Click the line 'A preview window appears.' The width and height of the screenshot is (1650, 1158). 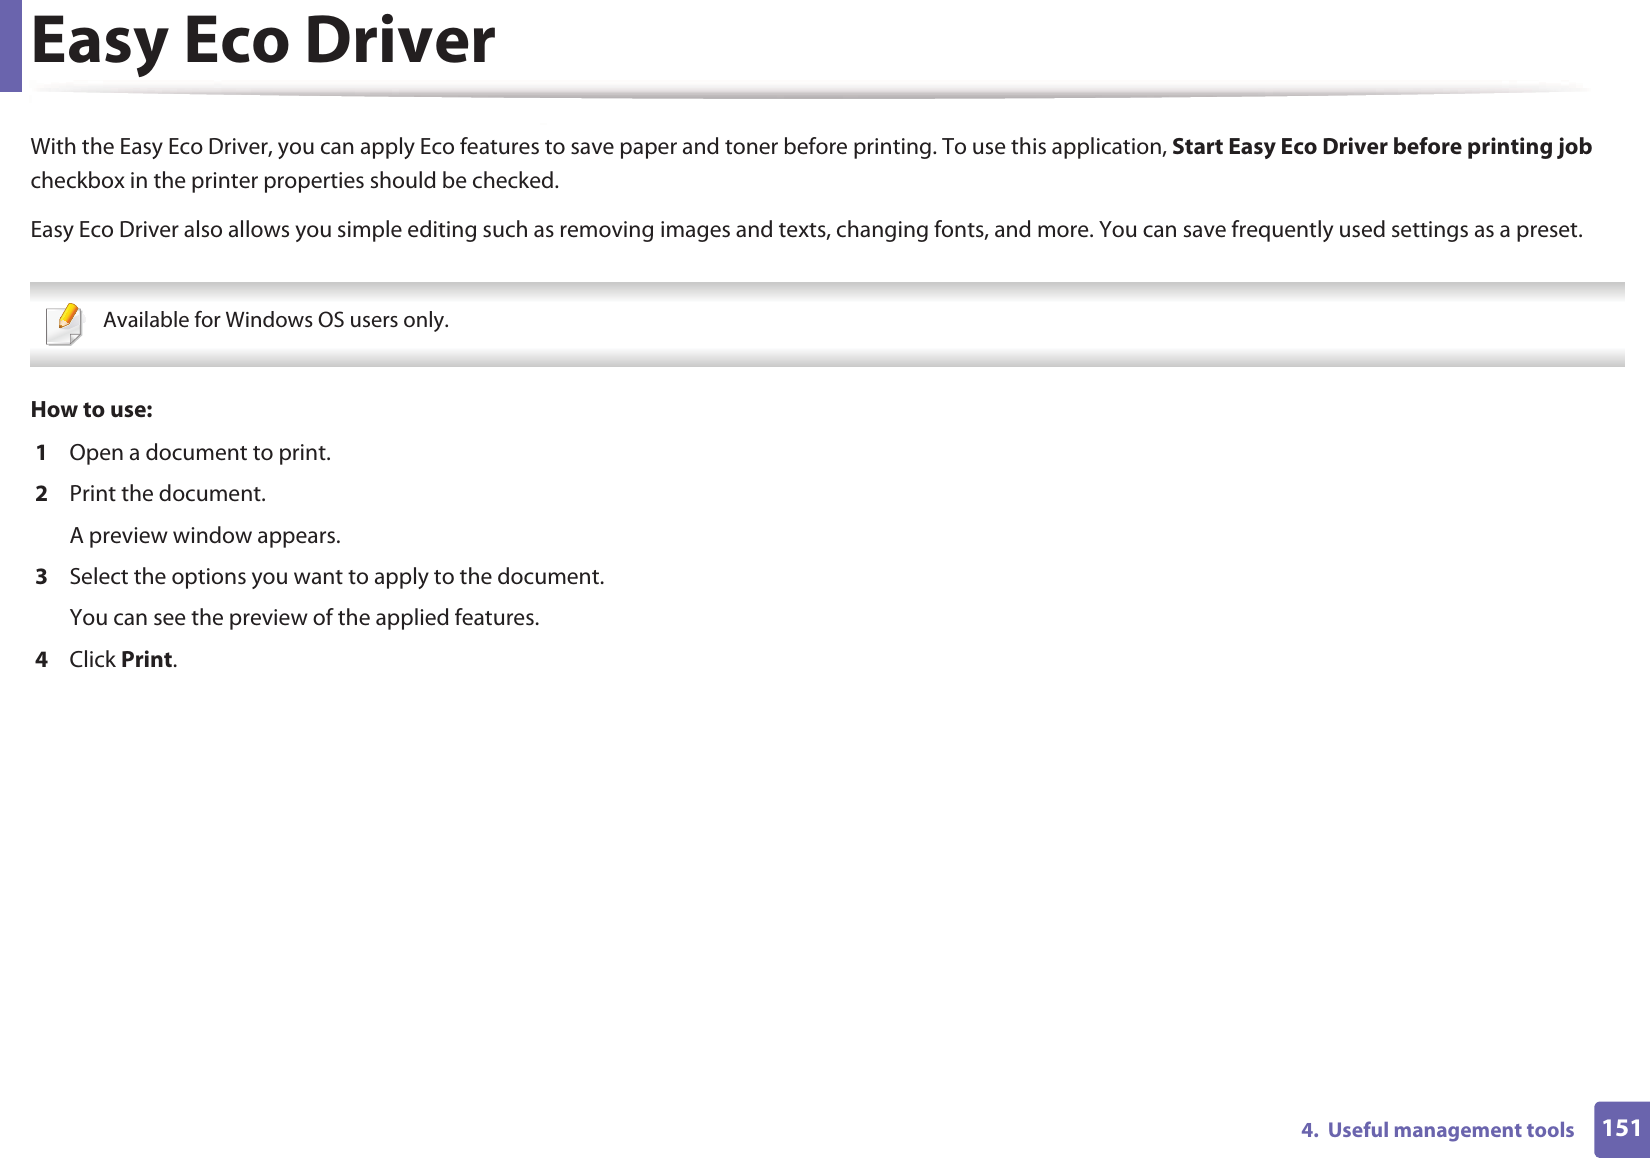(205, 536)
